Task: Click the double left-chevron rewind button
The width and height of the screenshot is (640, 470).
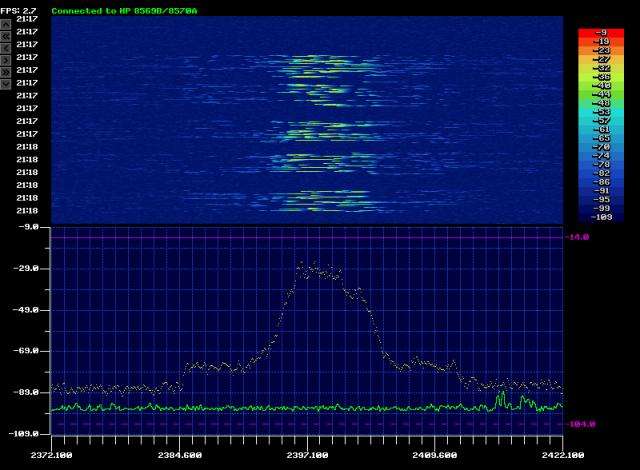Action: 5,36
